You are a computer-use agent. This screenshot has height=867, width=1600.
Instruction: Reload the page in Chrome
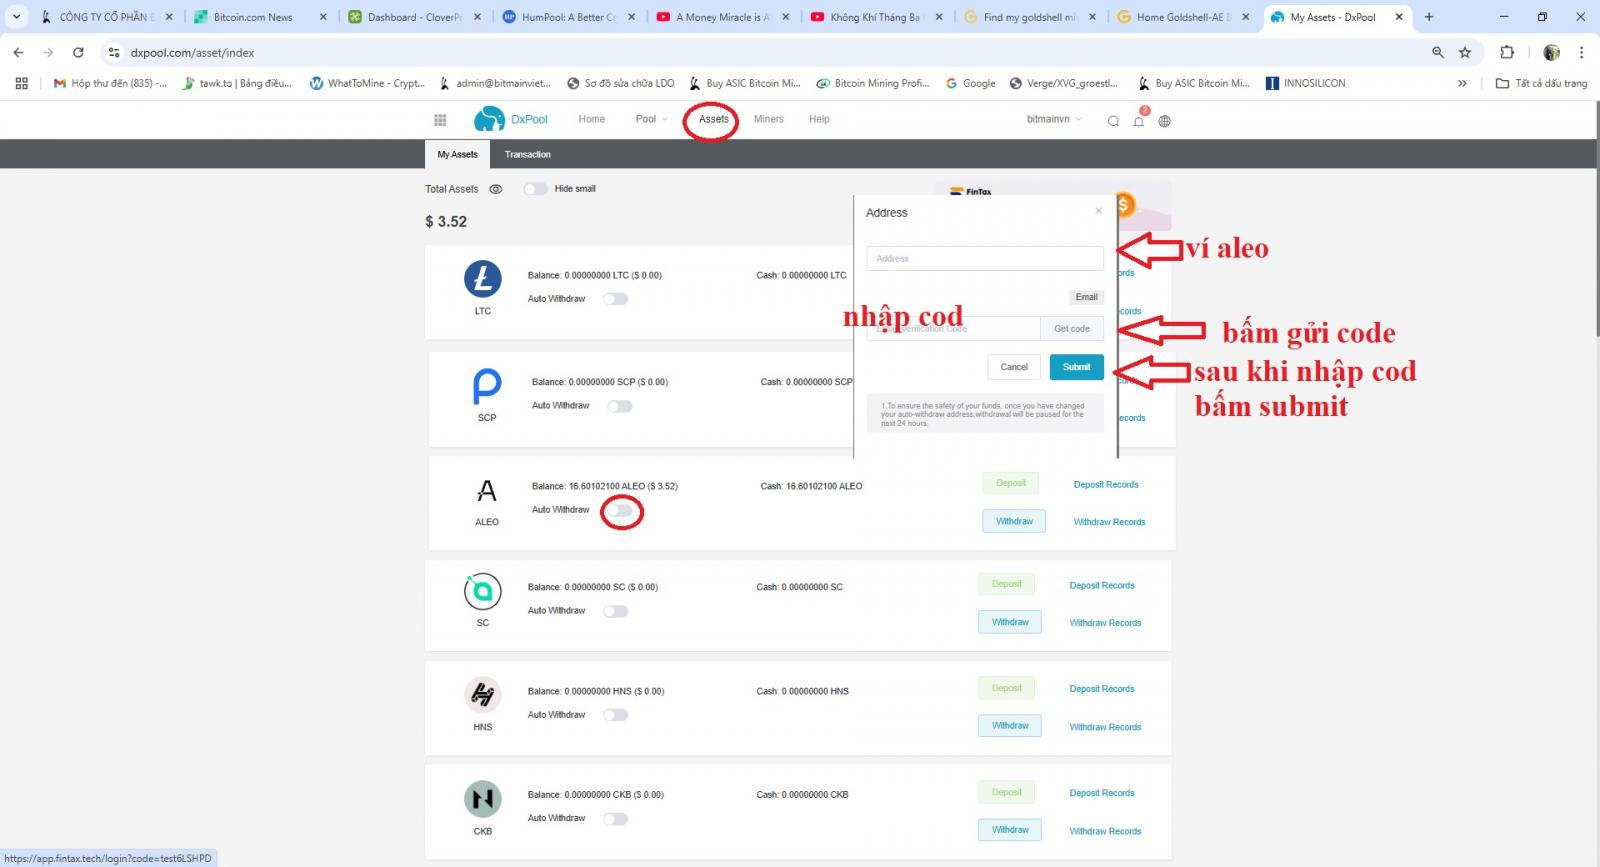(x=78, y=52)
